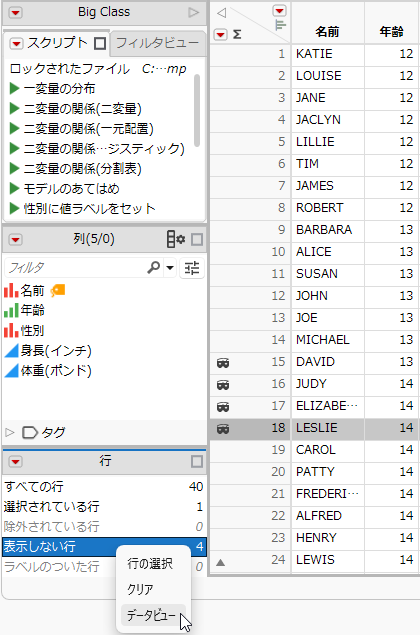
Task: Click the Σ summary icon
Action: tap(237, 34)
